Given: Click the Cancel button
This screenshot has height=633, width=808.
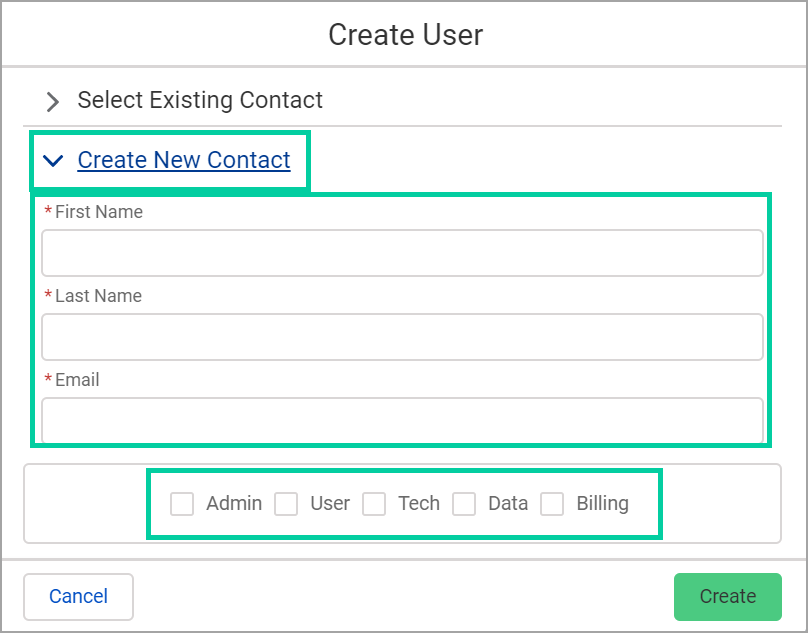Looking at the screenshot, I should (78, 596).
